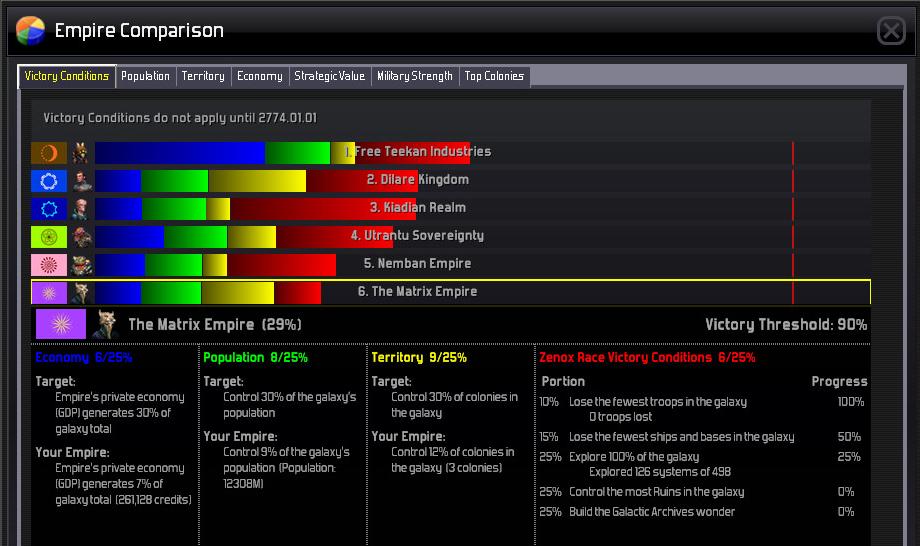Click the Dilare Kingdom race portrait
Image resolution: width=920 pixels, height=546 pixels.
click(82, 181)
